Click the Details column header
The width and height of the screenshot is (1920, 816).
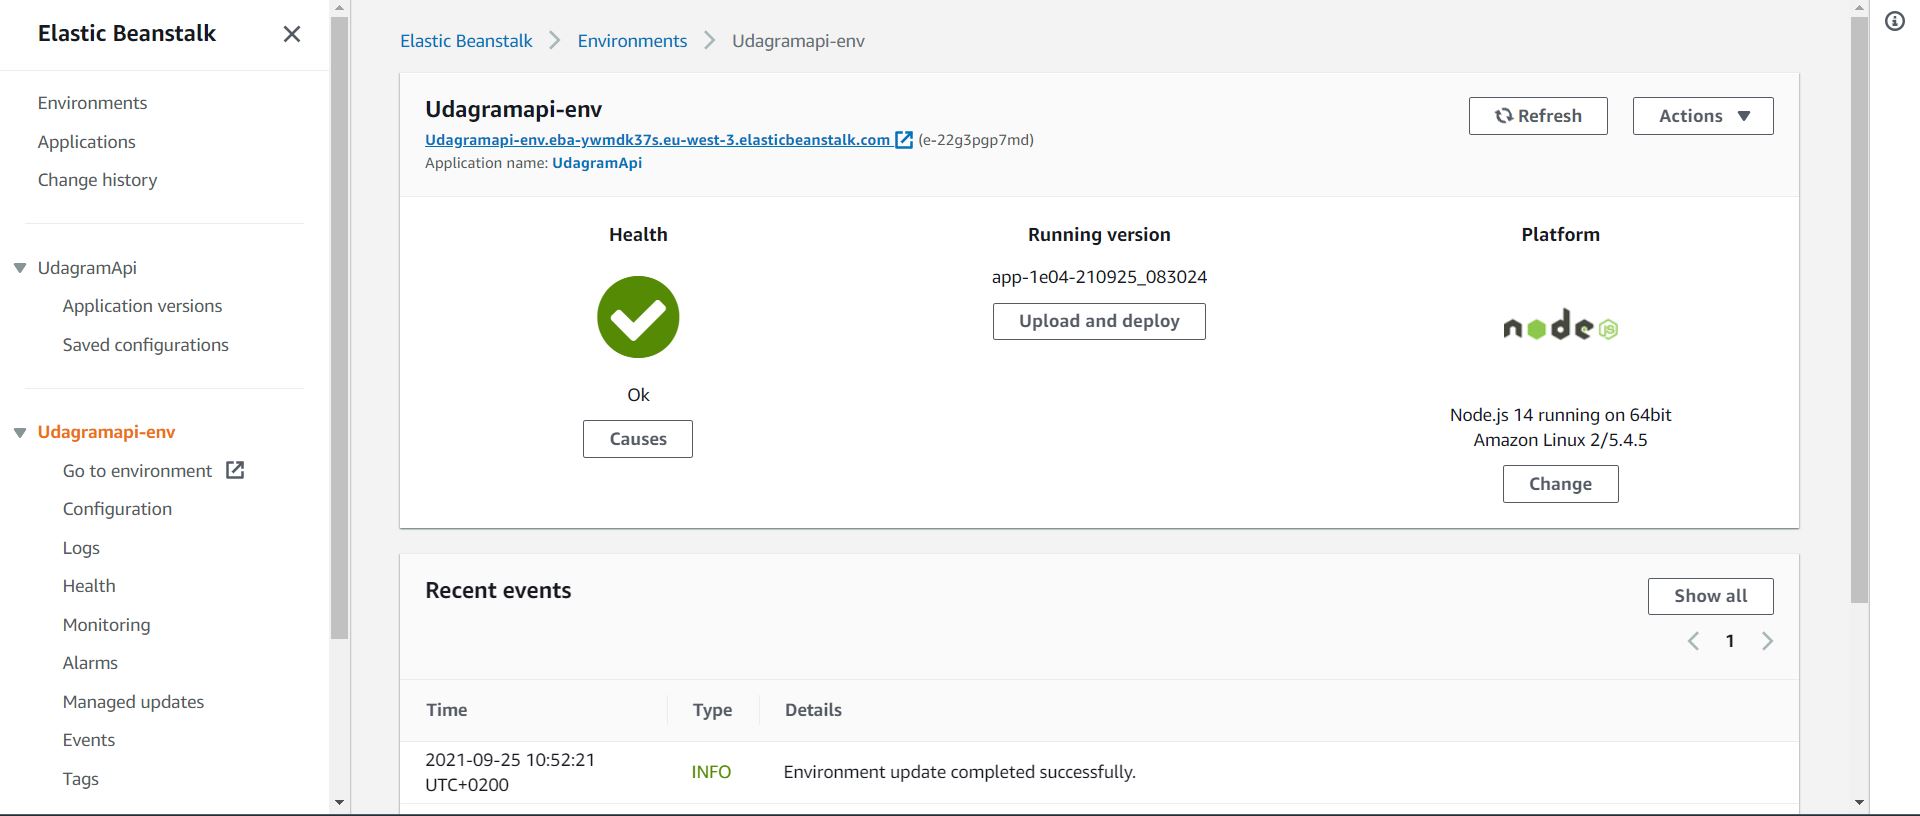tap(813, 710)
